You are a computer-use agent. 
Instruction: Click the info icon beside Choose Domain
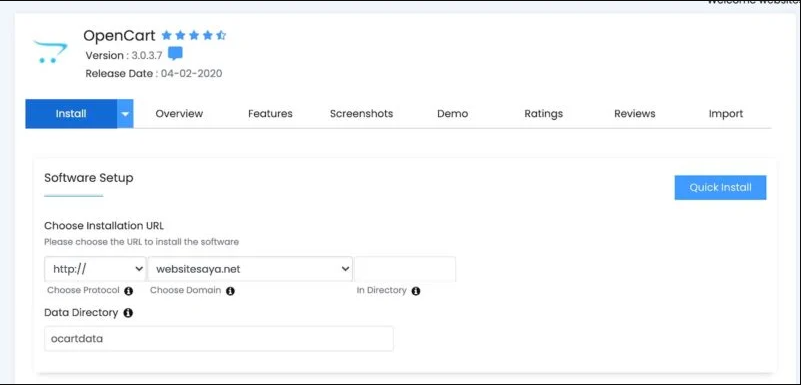(x=230, y=291)
